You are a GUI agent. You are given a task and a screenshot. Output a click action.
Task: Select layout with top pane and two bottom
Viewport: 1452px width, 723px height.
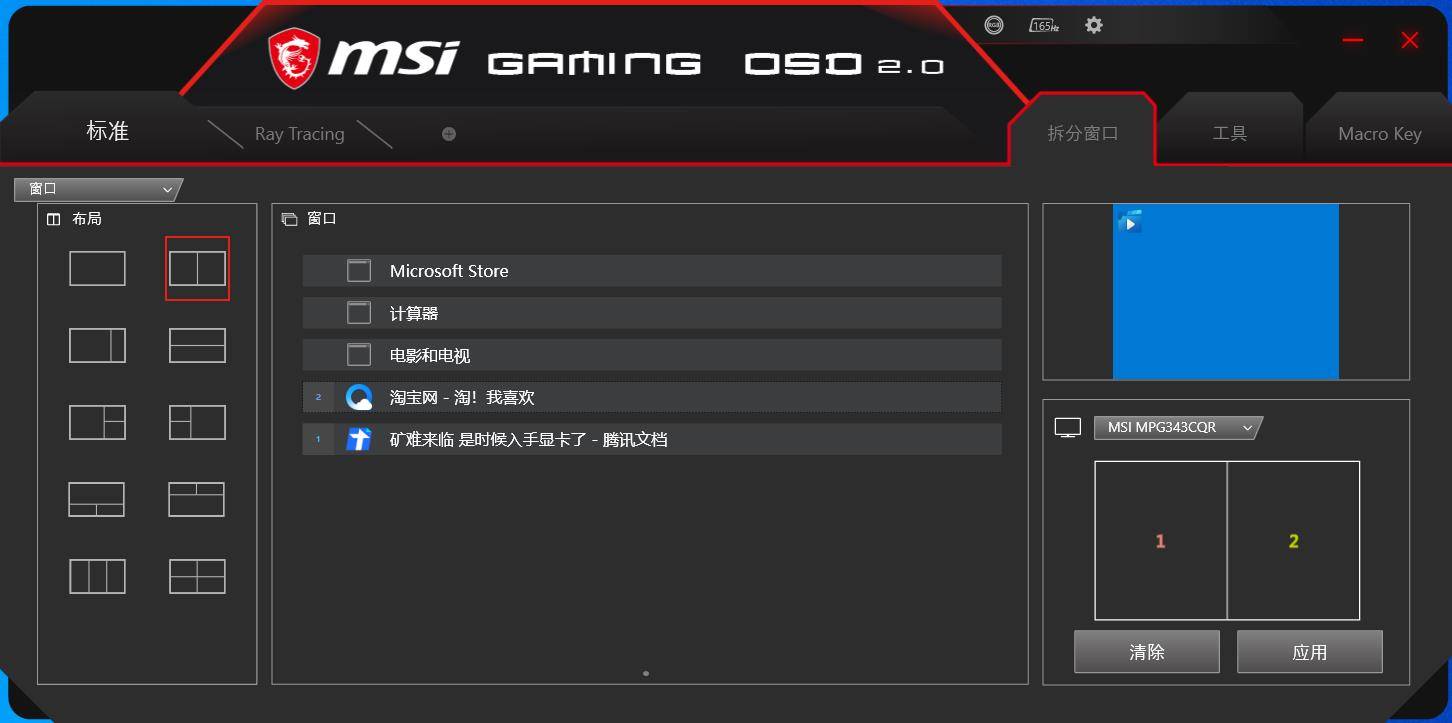pos(97,499)
